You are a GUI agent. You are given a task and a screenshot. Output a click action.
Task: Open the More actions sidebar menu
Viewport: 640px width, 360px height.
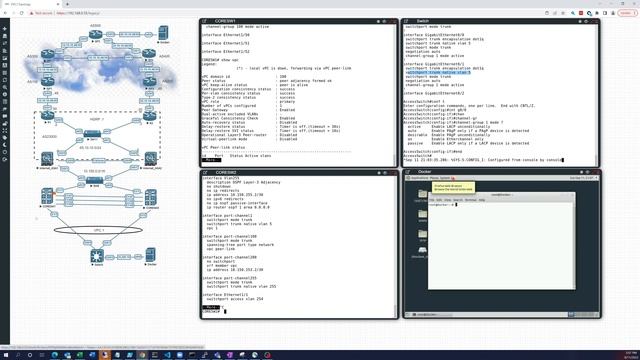(x=4, y=73)
